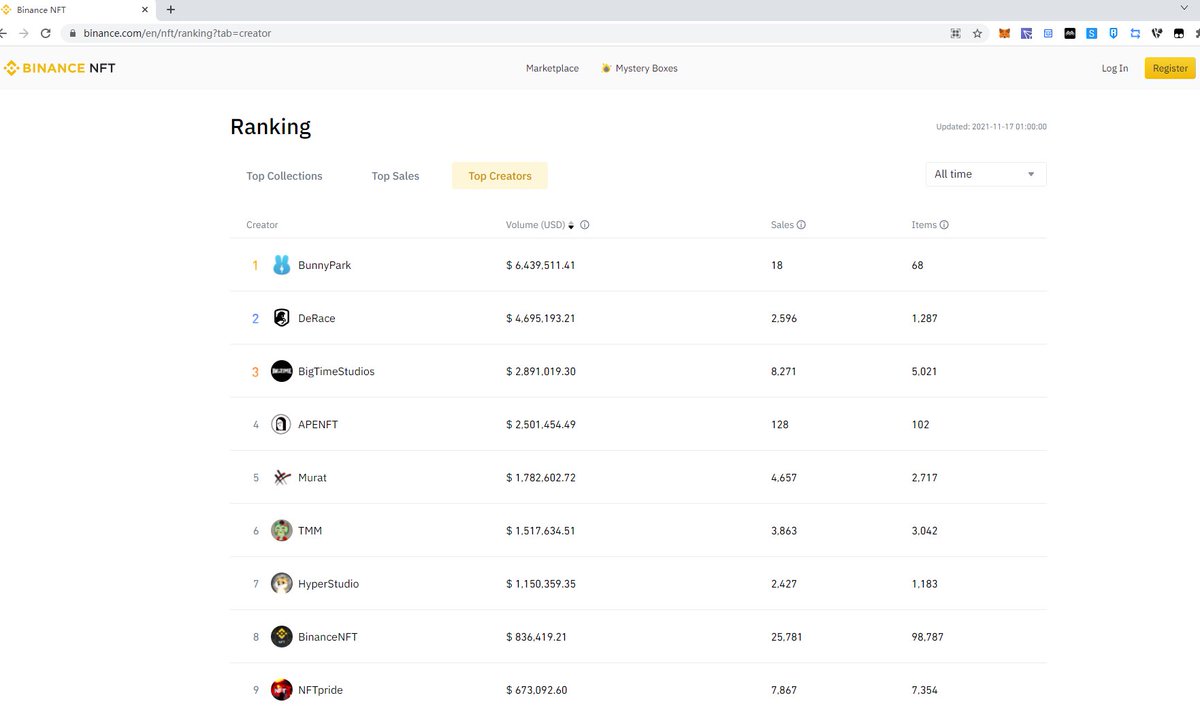Open the DeRace creator name
This screenshot has height=706, width=1200.
(x=316, y=318)
